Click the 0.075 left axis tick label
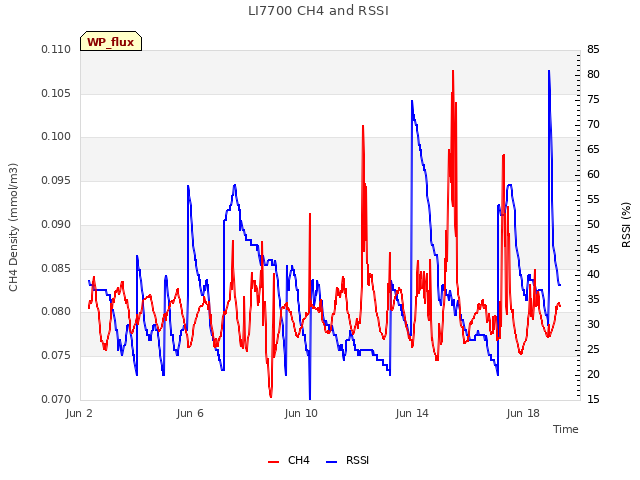640x480 pixels. (x=56, y=356)
